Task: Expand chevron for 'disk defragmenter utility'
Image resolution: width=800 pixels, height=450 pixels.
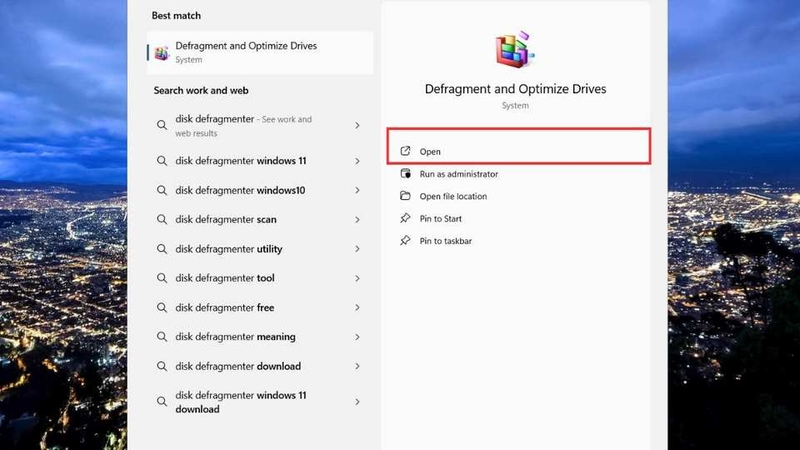Action: pos(357,249)
